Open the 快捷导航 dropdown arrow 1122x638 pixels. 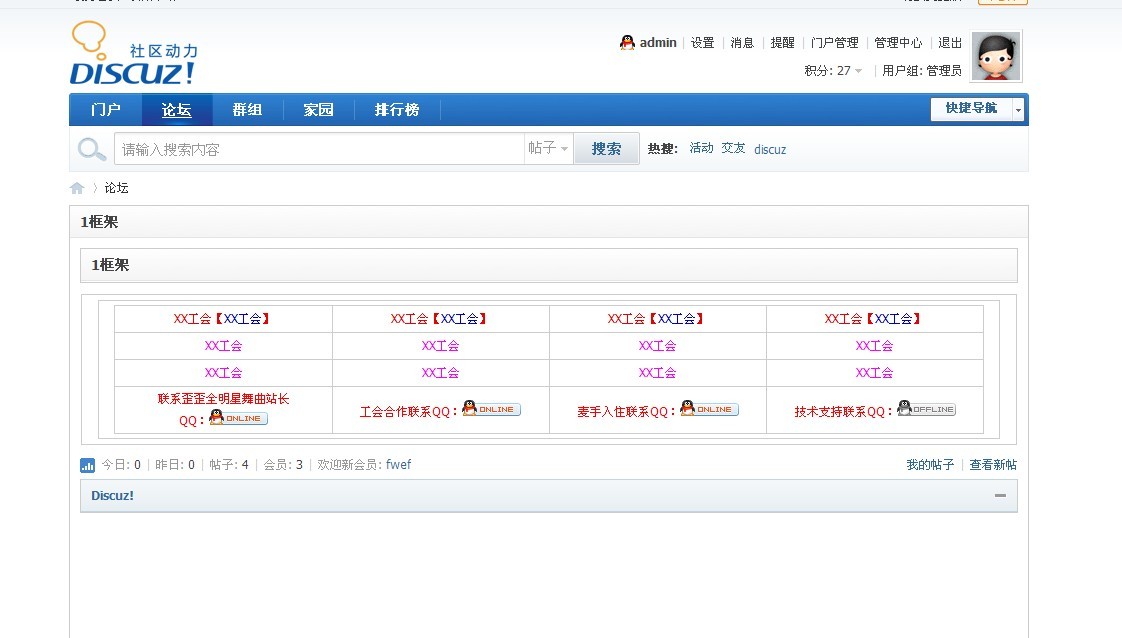point(1018,110)
